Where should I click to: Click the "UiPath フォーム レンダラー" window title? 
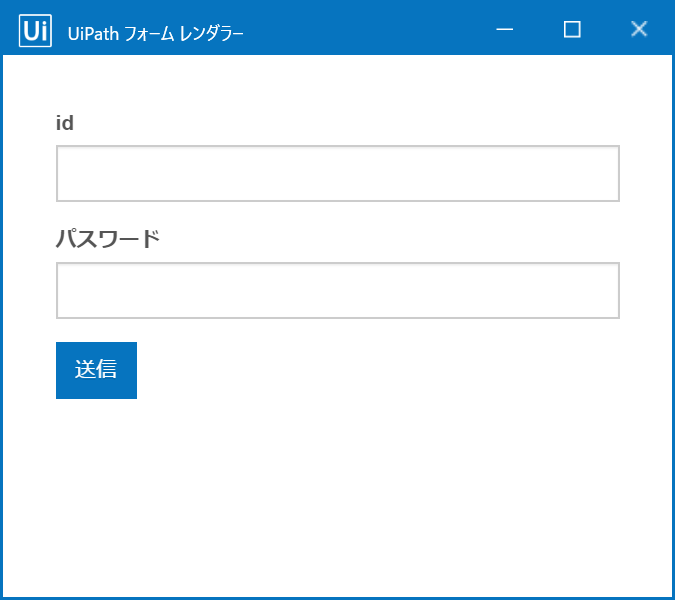coord(155,34)
